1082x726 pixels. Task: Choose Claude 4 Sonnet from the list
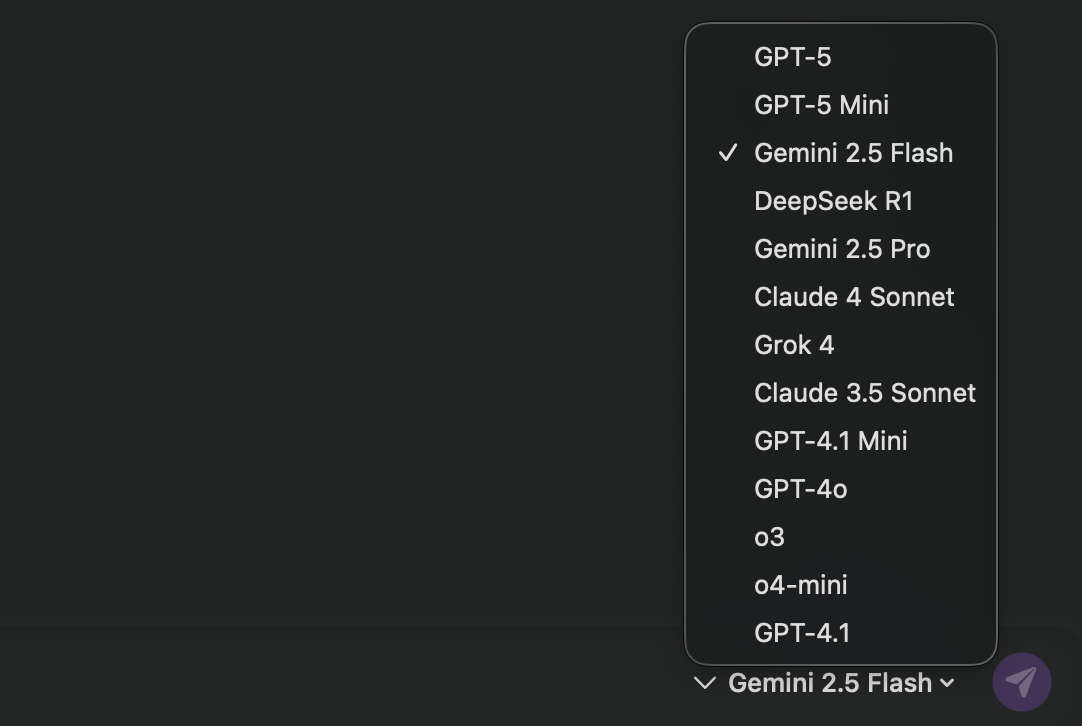(854, 297)
